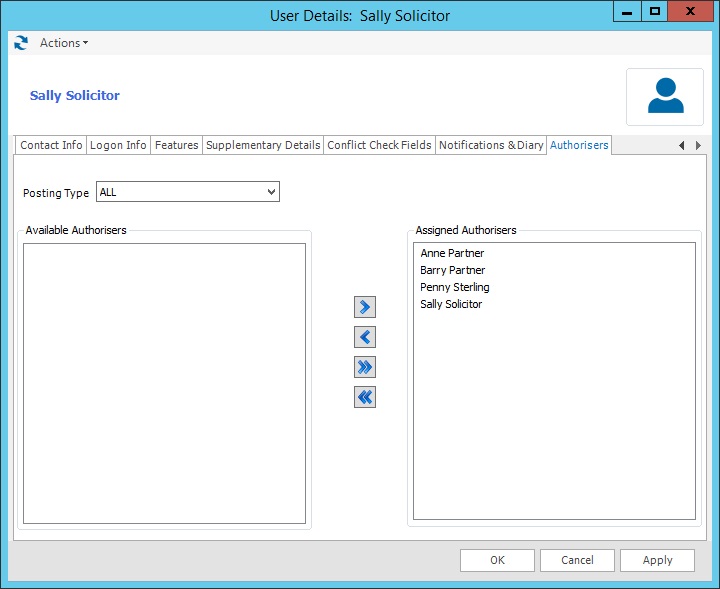Select Penny Sterling in the assigned list
Screen dimensions: 720x589
point(454,287)
